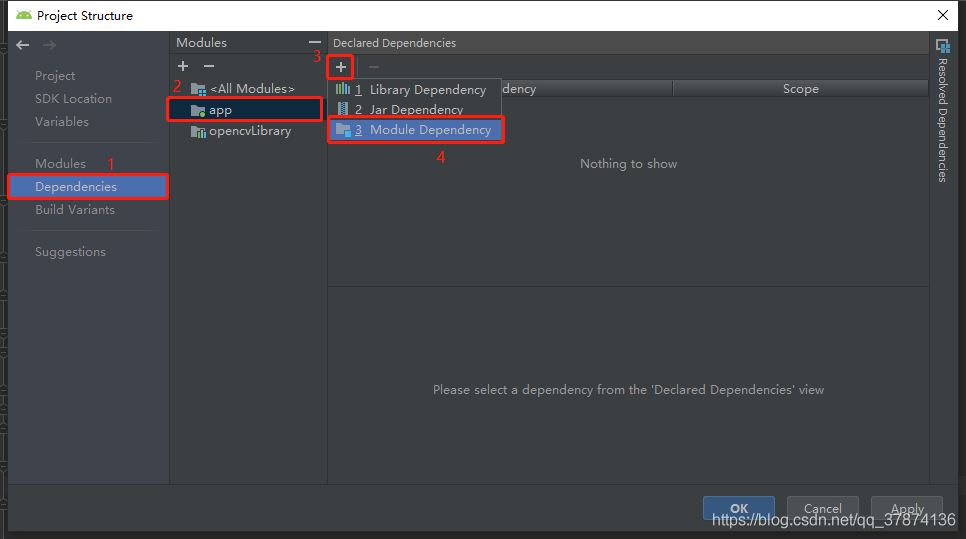
Task: Choose Module Dependency from popup
Action: click(x=416, y=130)
